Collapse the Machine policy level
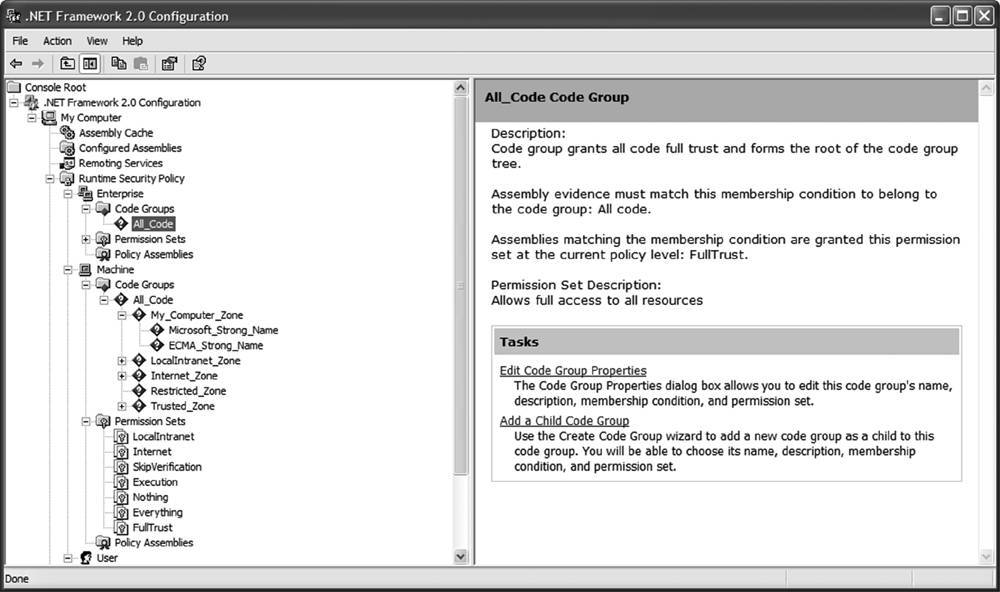The height and width of the screenshot is (592, 1000). (68, 270)
